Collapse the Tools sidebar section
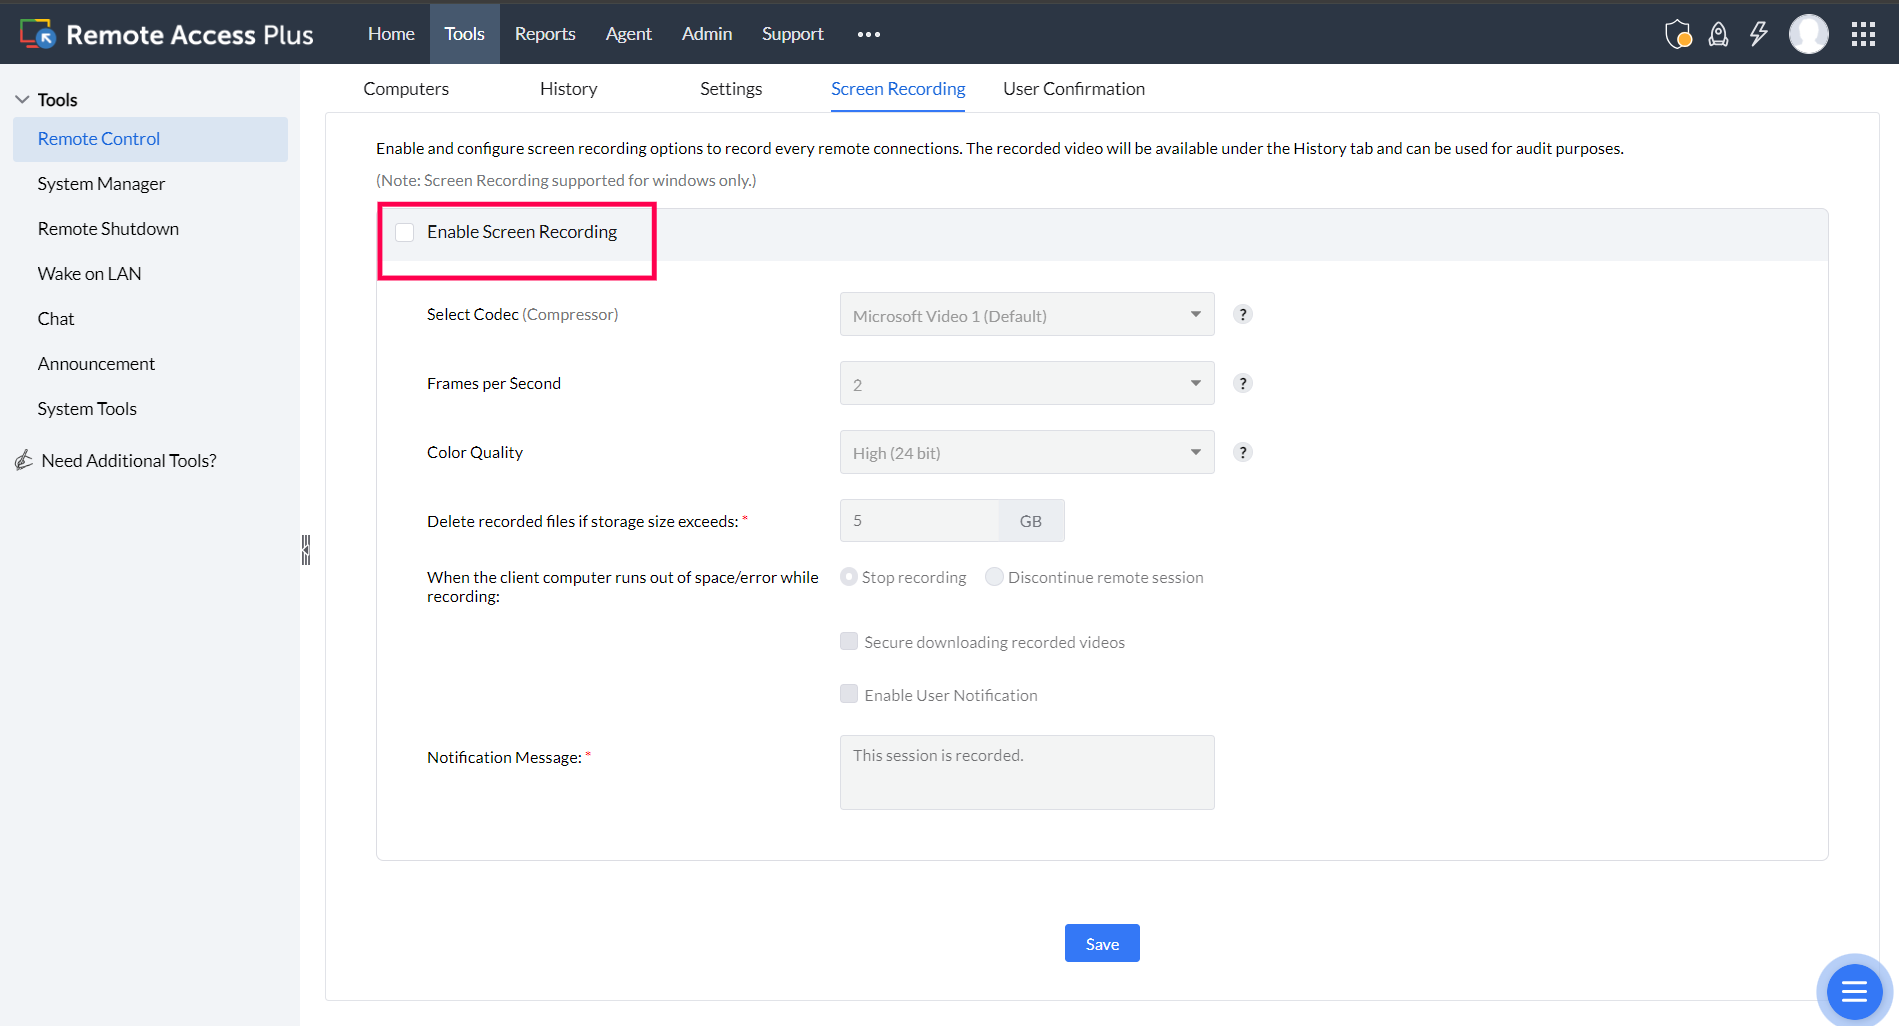Image resolution: width=1899 pixels, height=1026 pixels. pos(22,99)
